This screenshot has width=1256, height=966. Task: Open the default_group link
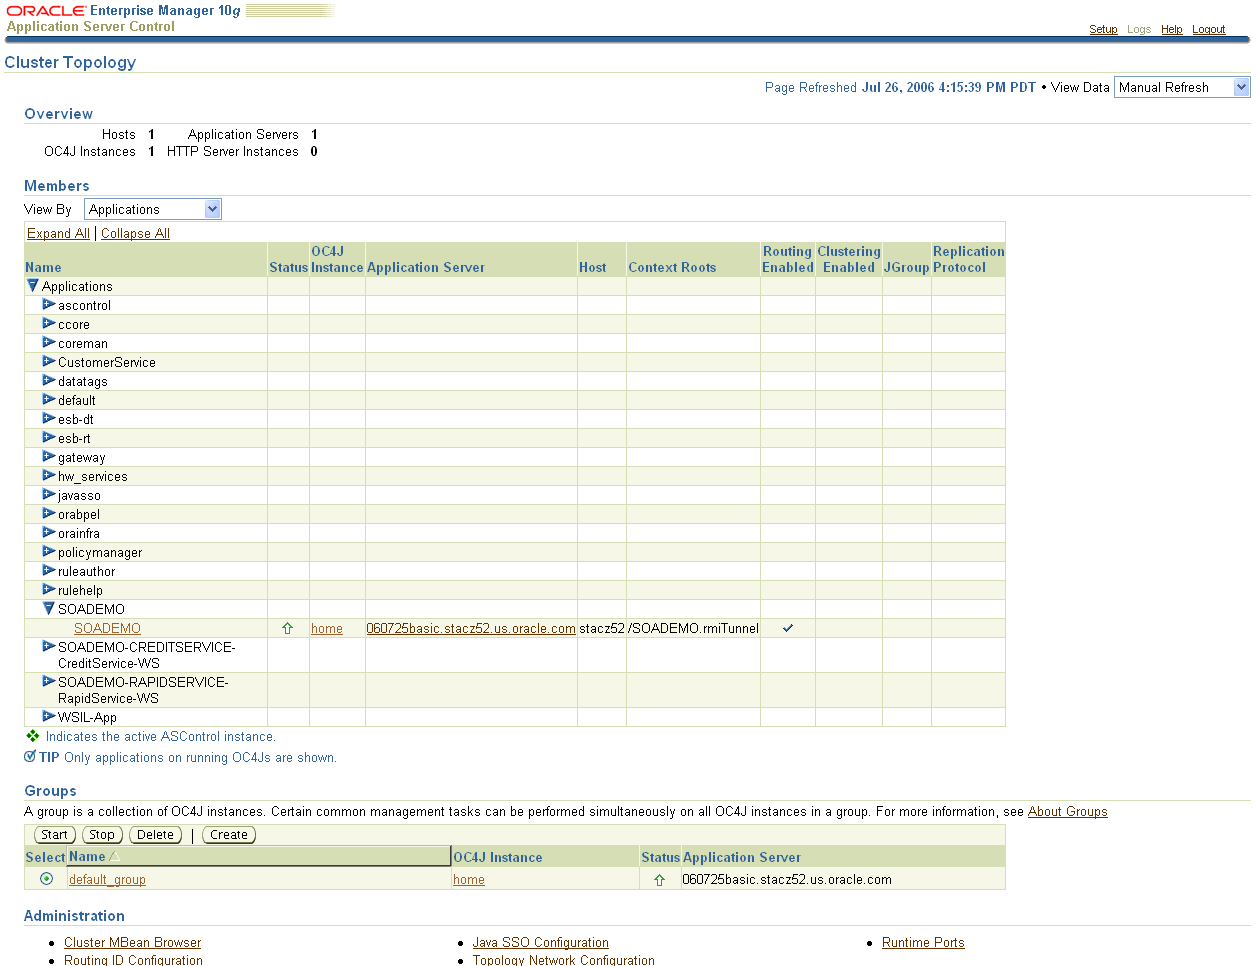[107, 879]
